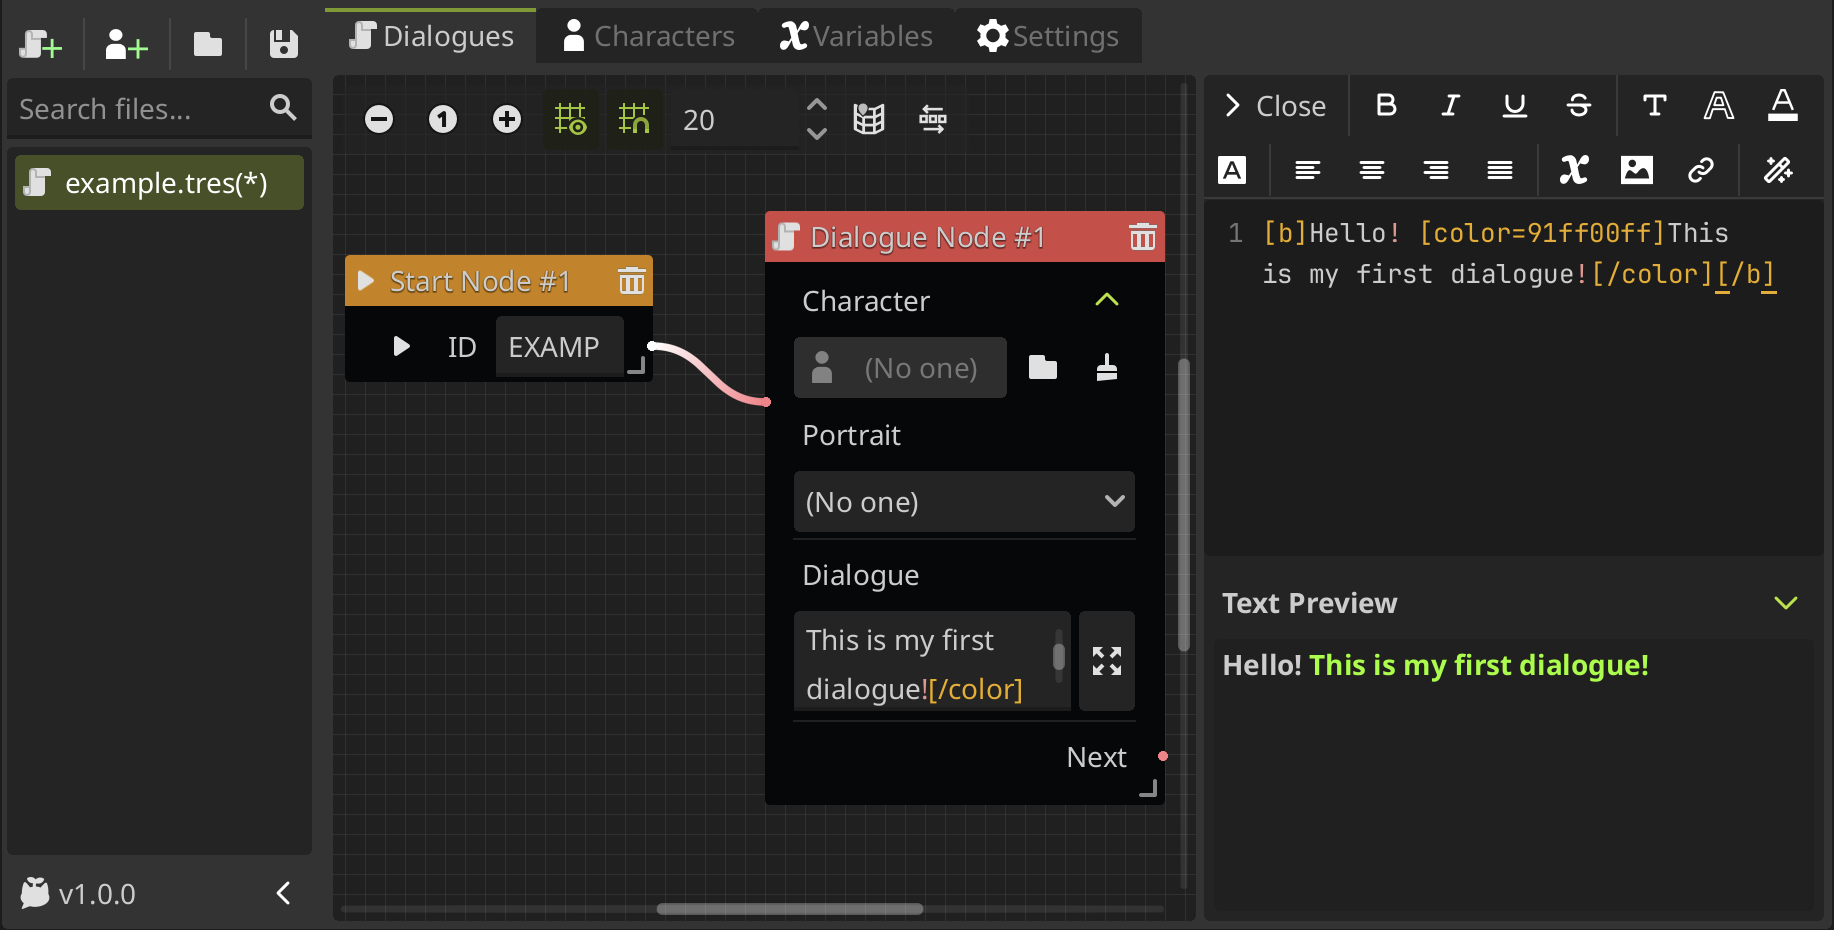
Task: Create a new dialogue file
Action: [41, 44]
